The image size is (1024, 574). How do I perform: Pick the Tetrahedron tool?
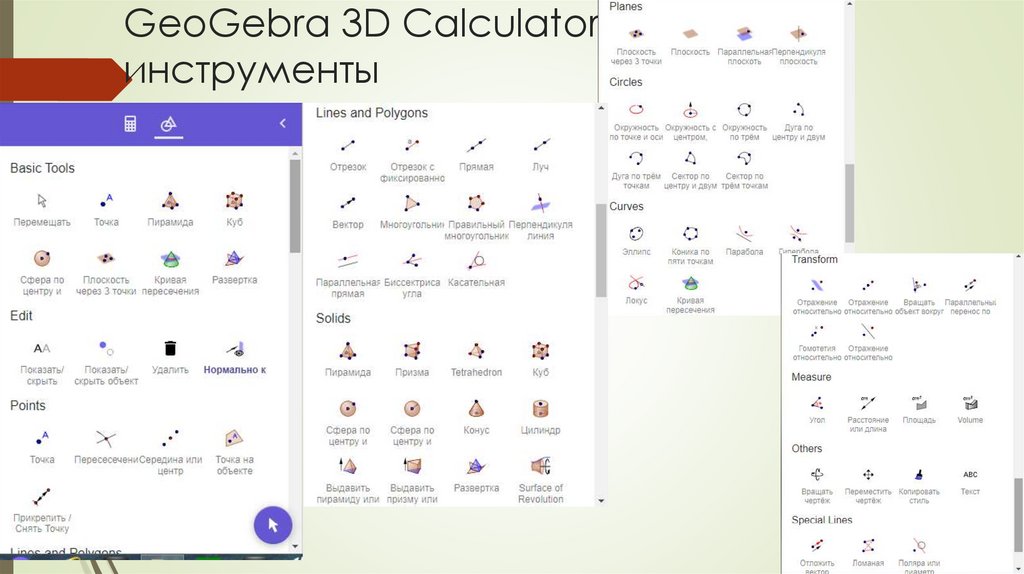click(x=476, y=359)
